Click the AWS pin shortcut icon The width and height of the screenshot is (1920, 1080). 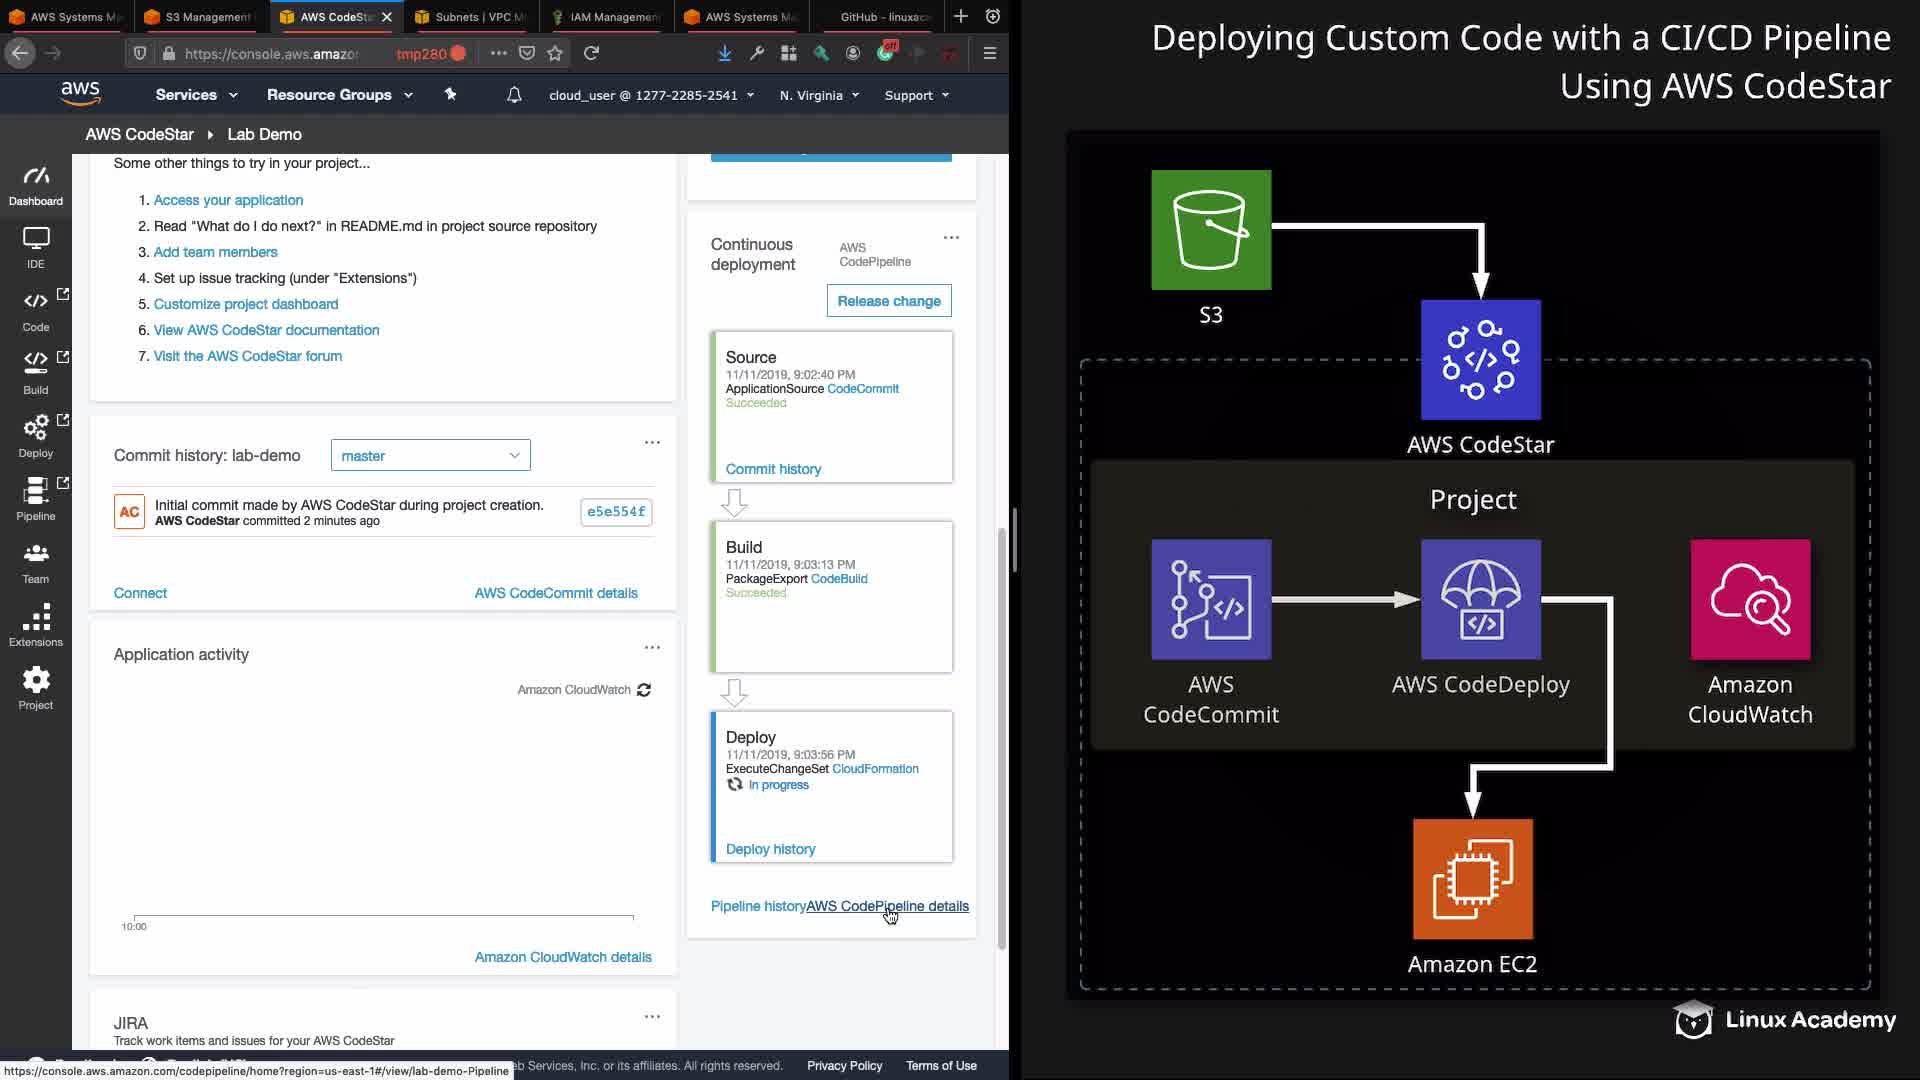450,94
